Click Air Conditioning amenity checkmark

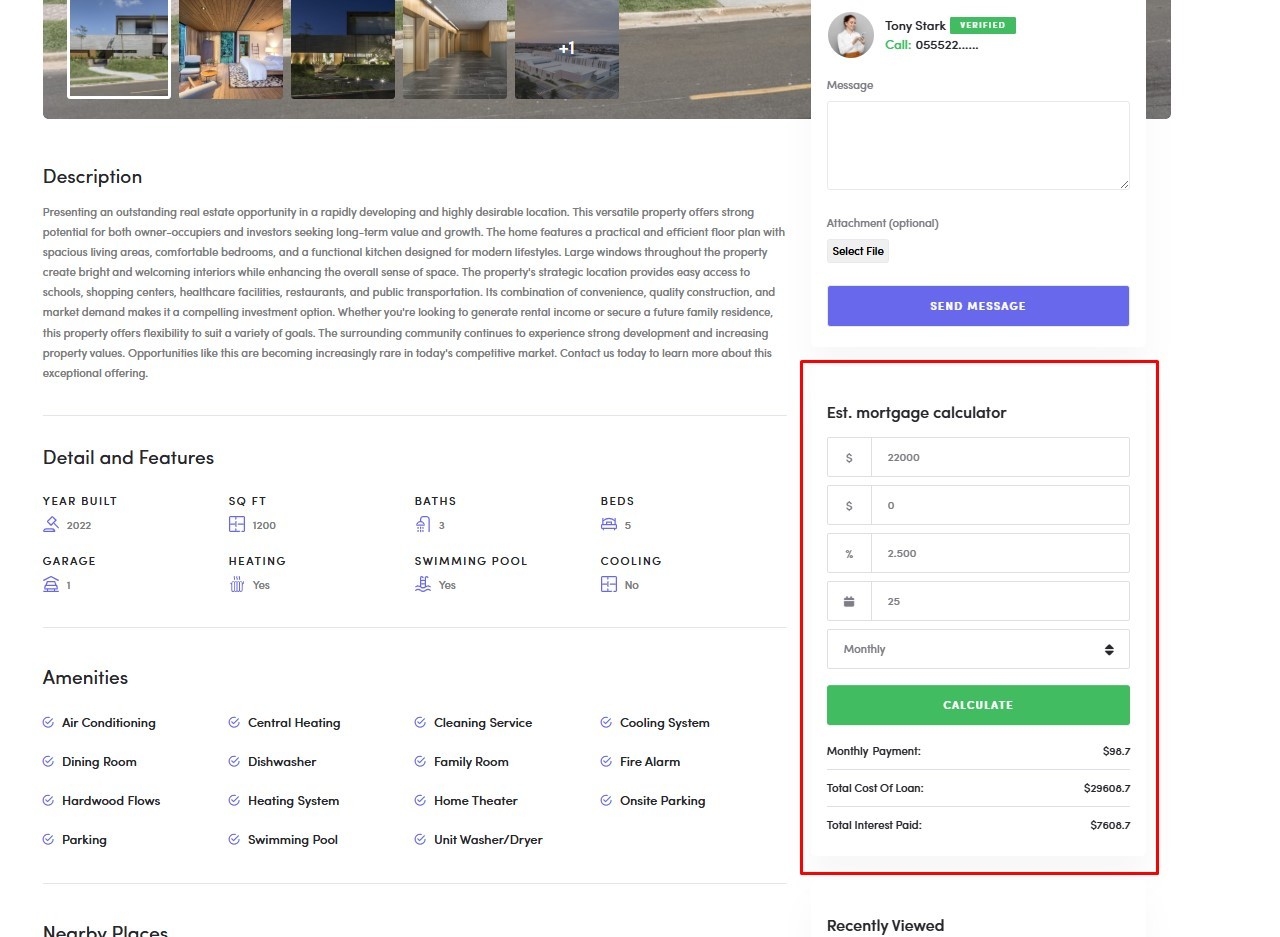48,722
